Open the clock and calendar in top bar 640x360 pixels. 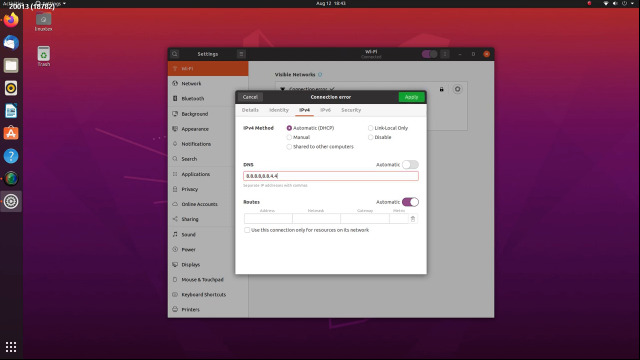point(331,3)
